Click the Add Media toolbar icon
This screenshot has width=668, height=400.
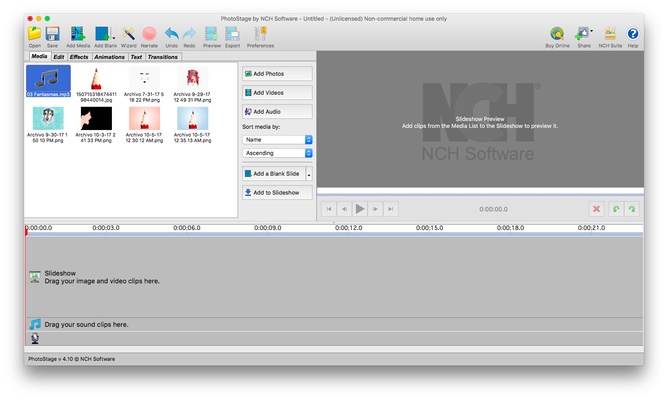(x=78, y=36)
